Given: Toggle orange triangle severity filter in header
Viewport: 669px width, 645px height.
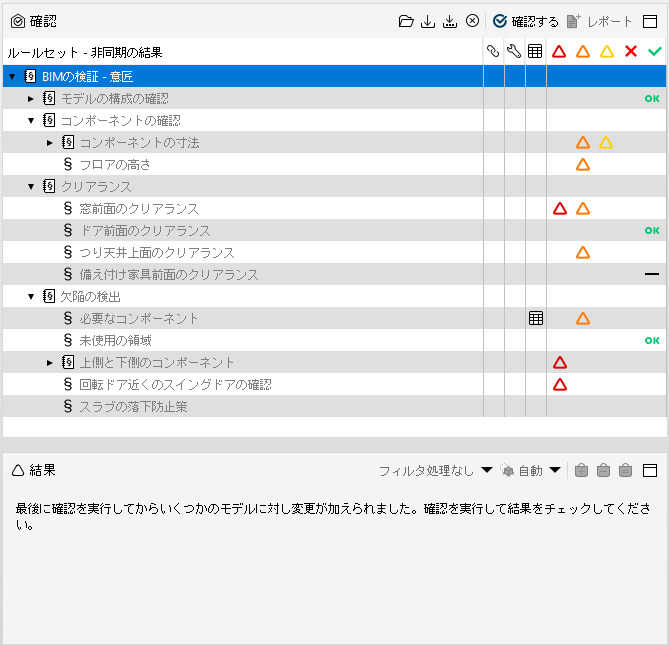Looking at the screenshot, I should (x=583, y=52).
